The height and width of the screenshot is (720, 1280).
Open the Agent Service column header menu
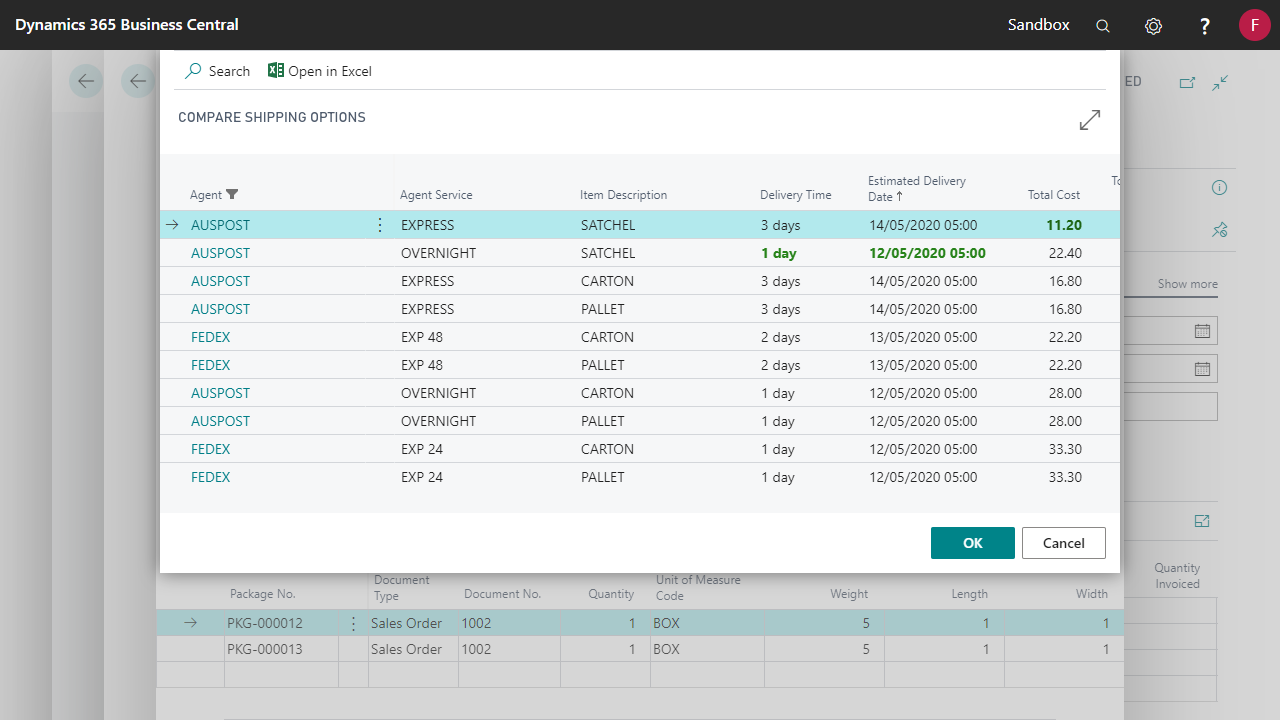(436, 195)
